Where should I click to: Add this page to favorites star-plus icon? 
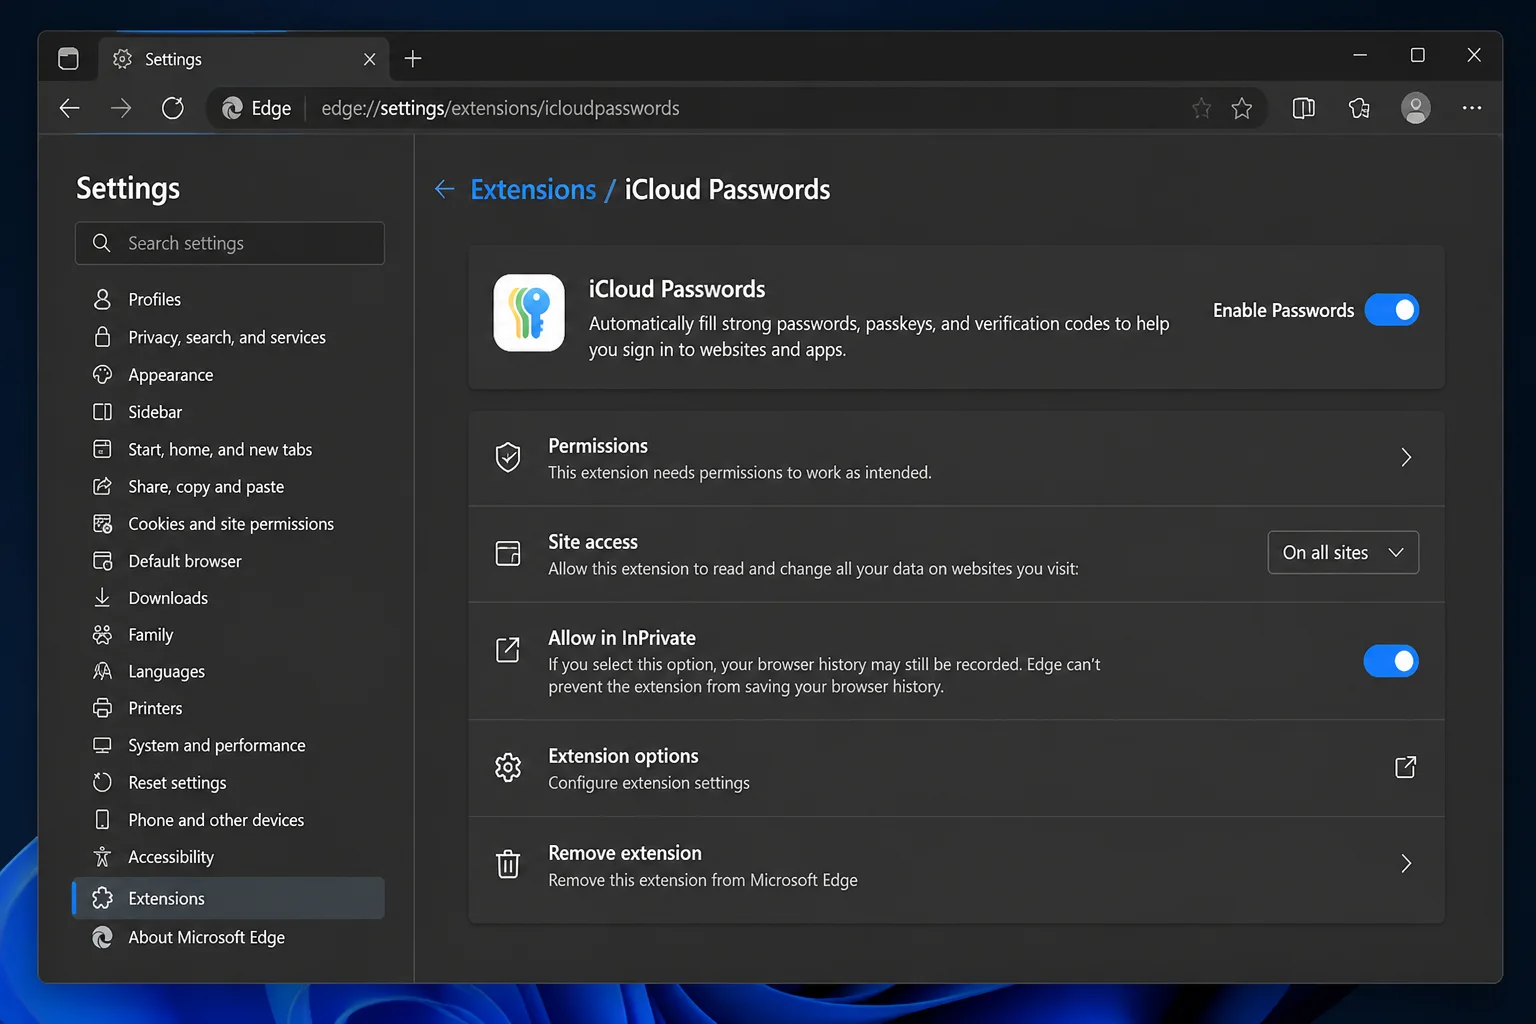point(1201,108)
